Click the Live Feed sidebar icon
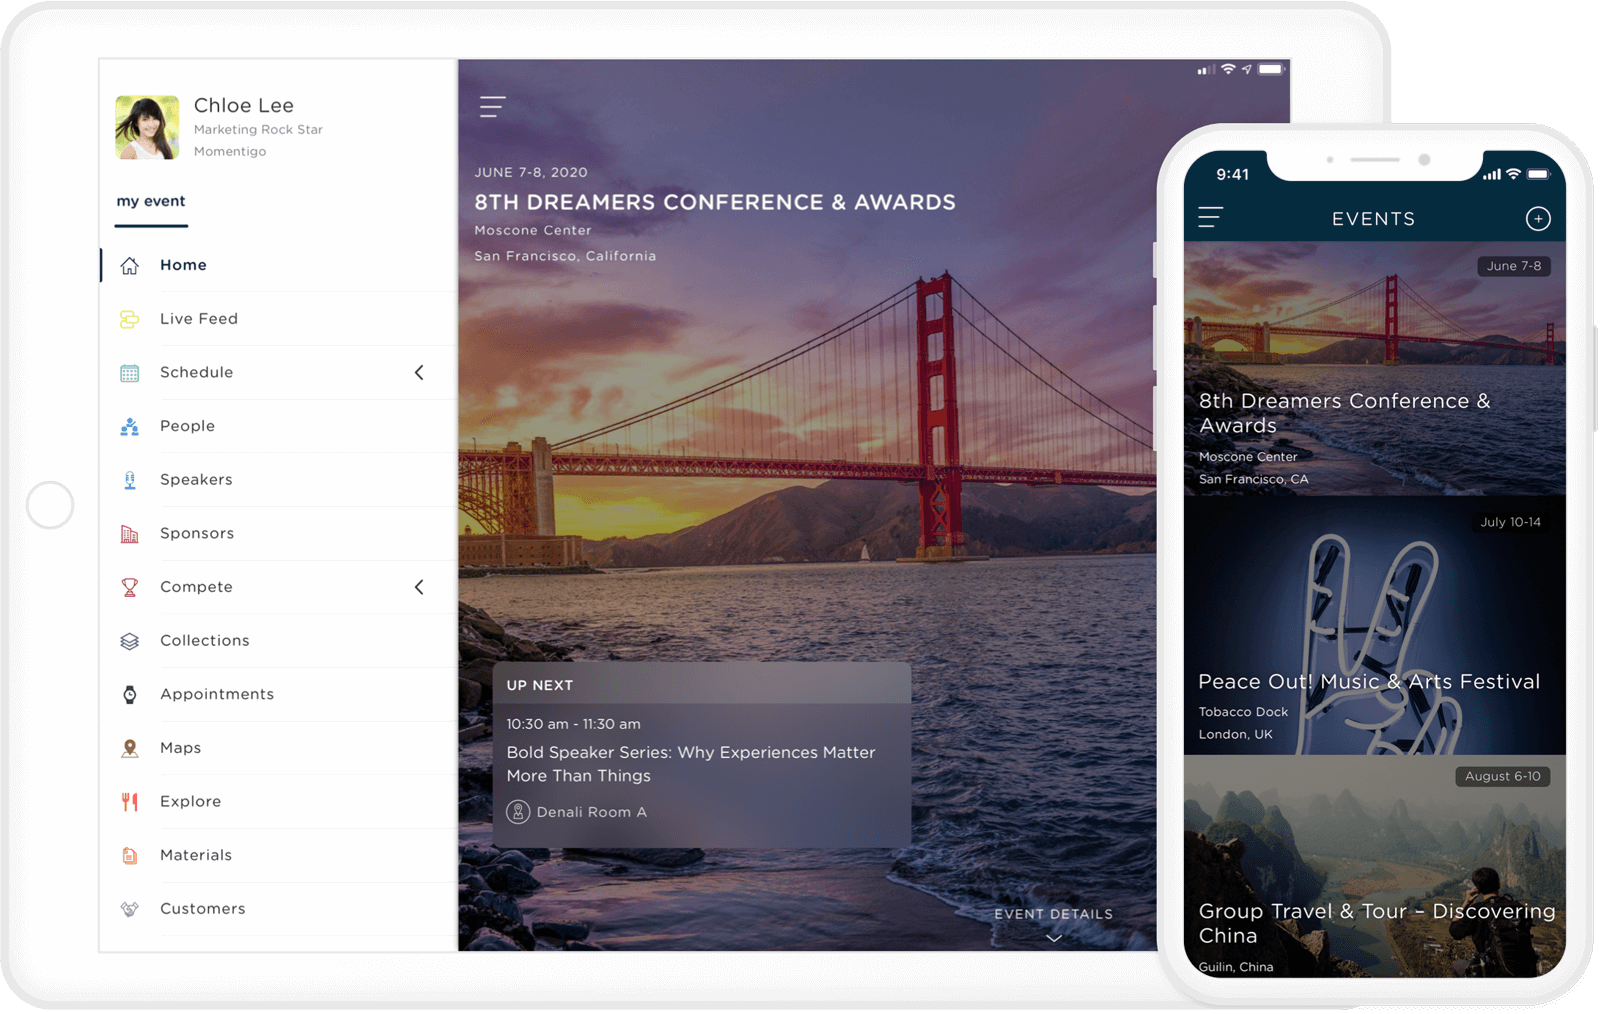 pyautogui.click(x=130, y=319)
